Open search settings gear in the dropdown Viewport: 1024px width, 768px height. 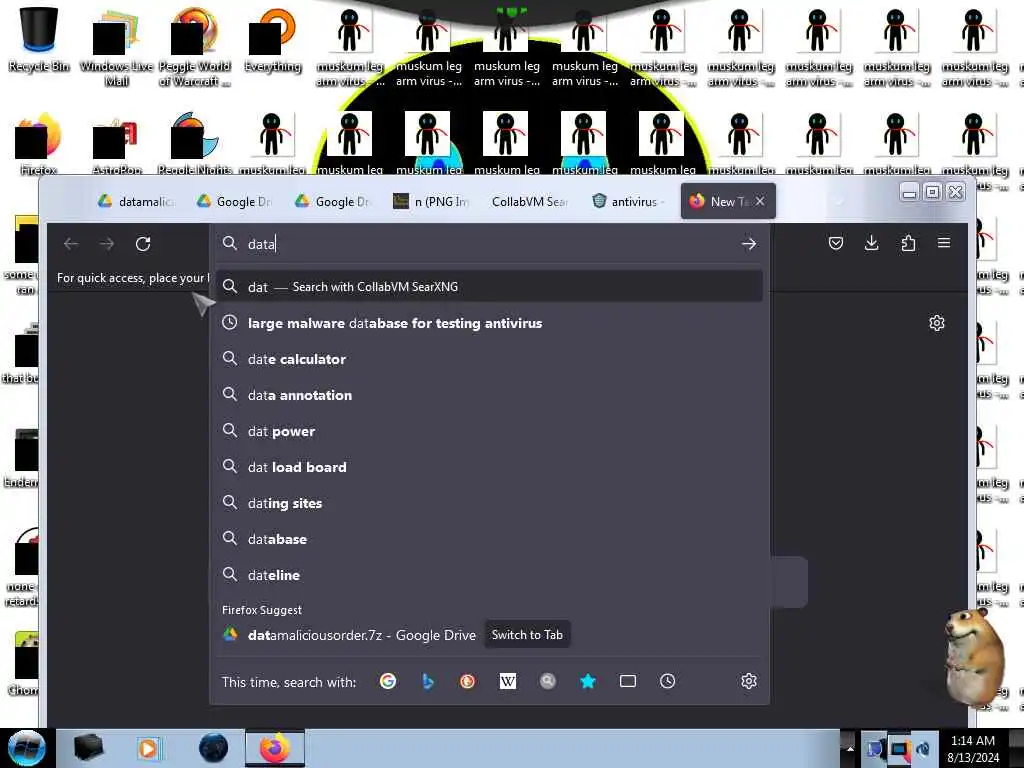pyautogui.click(x=749, y=681)
